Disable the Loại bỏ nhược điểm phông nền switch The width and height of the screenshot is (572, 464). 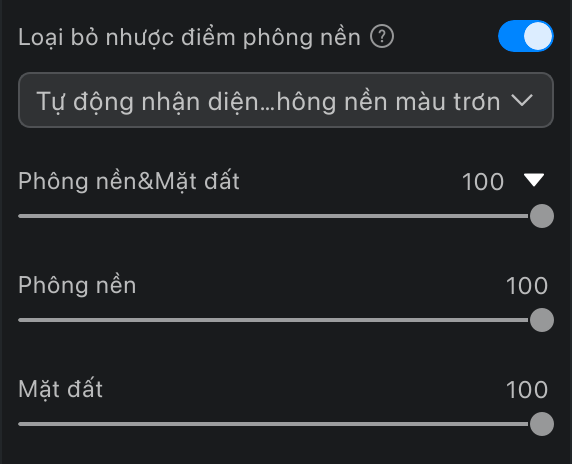(x=526, y=36)
